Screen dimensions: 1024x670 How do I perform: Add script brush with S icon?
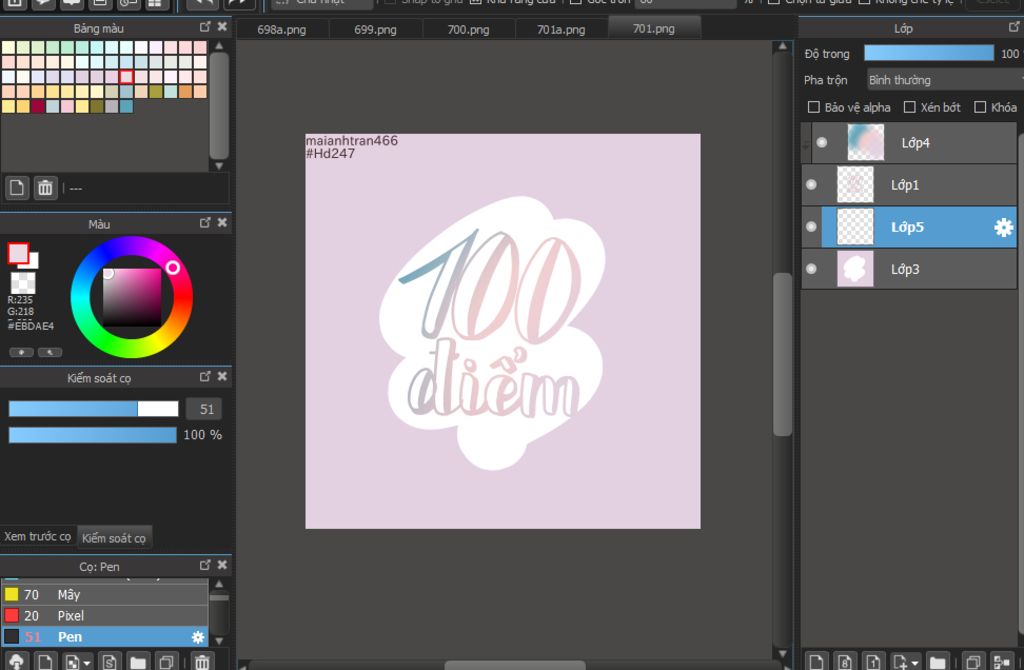109,662
